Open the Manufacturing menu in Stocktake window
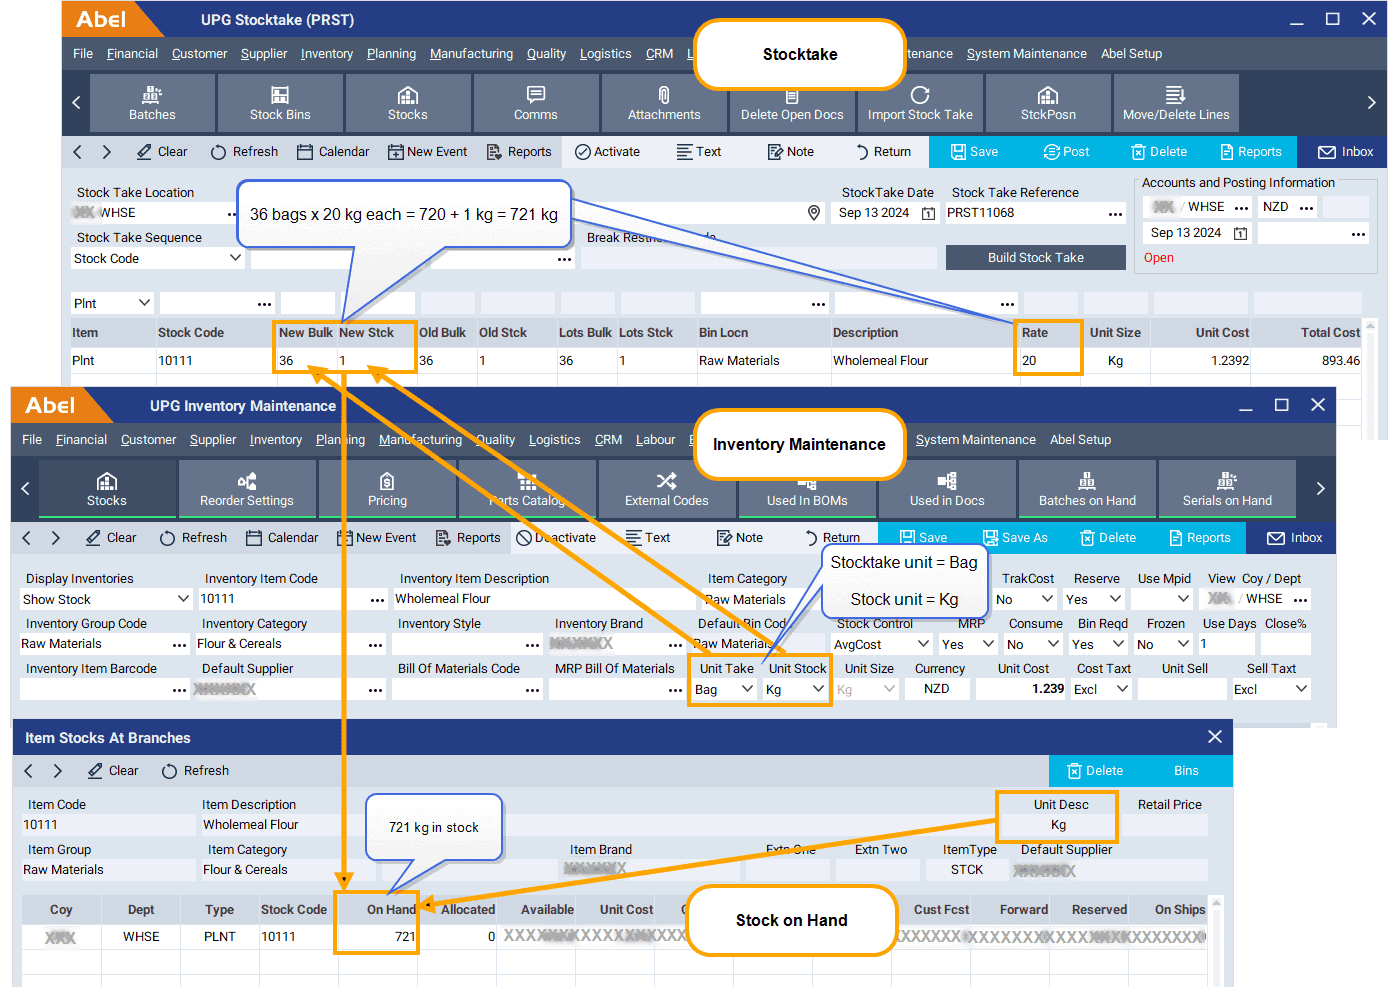 (x=471, y=54)
